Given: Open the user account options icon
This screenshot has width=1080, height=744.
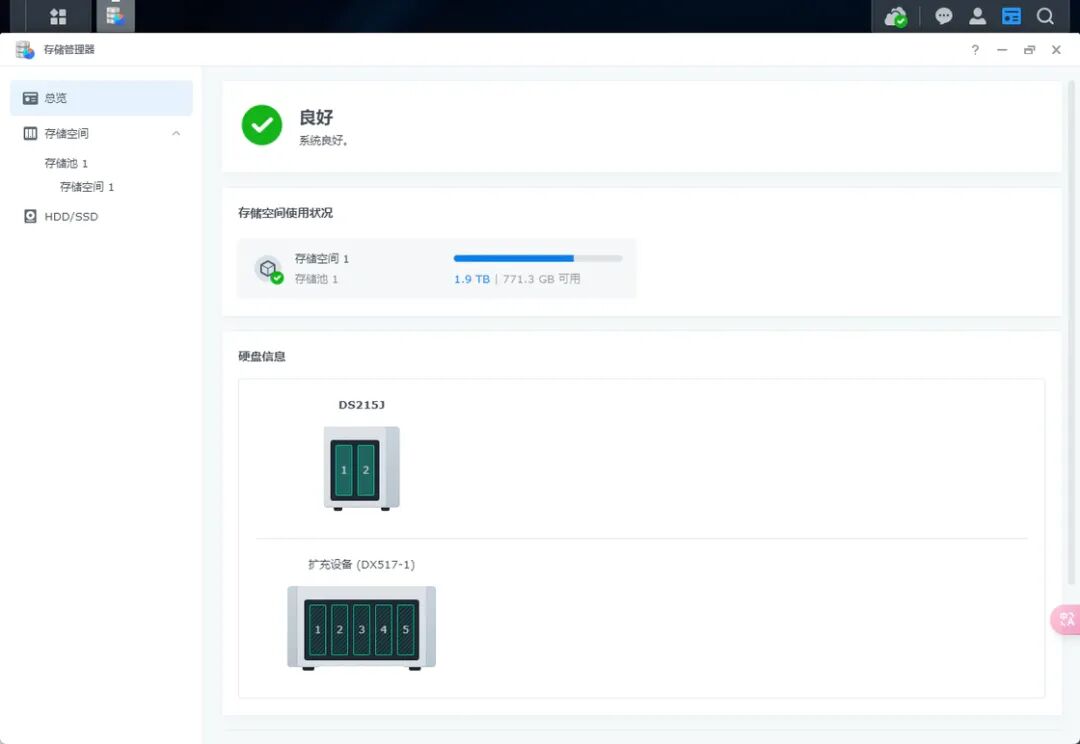Looking at the screenshot, I should (977, 16).
